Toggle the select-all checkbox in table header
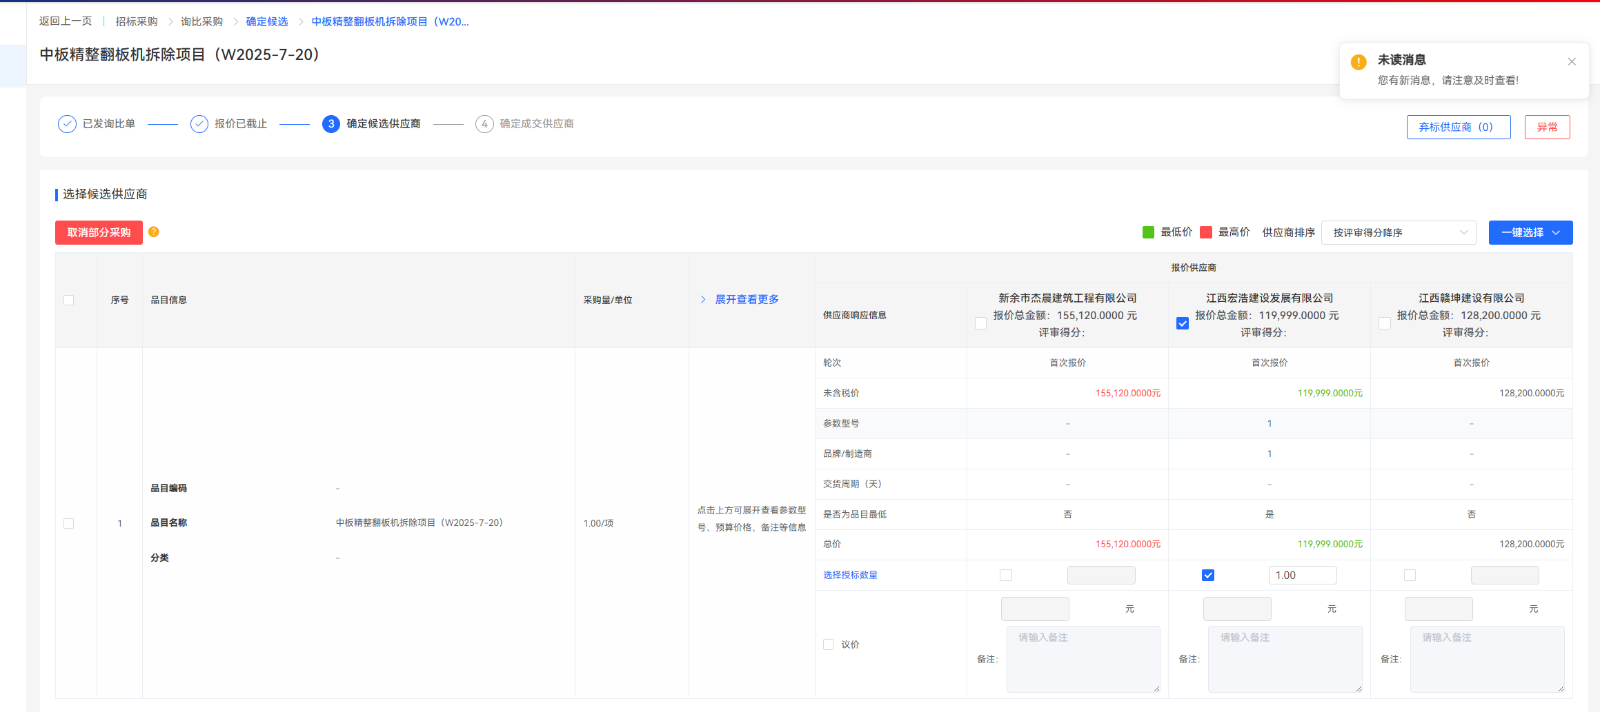This screenshot has height=712, width=1600. pyautogui.click(x=68, y=300)
